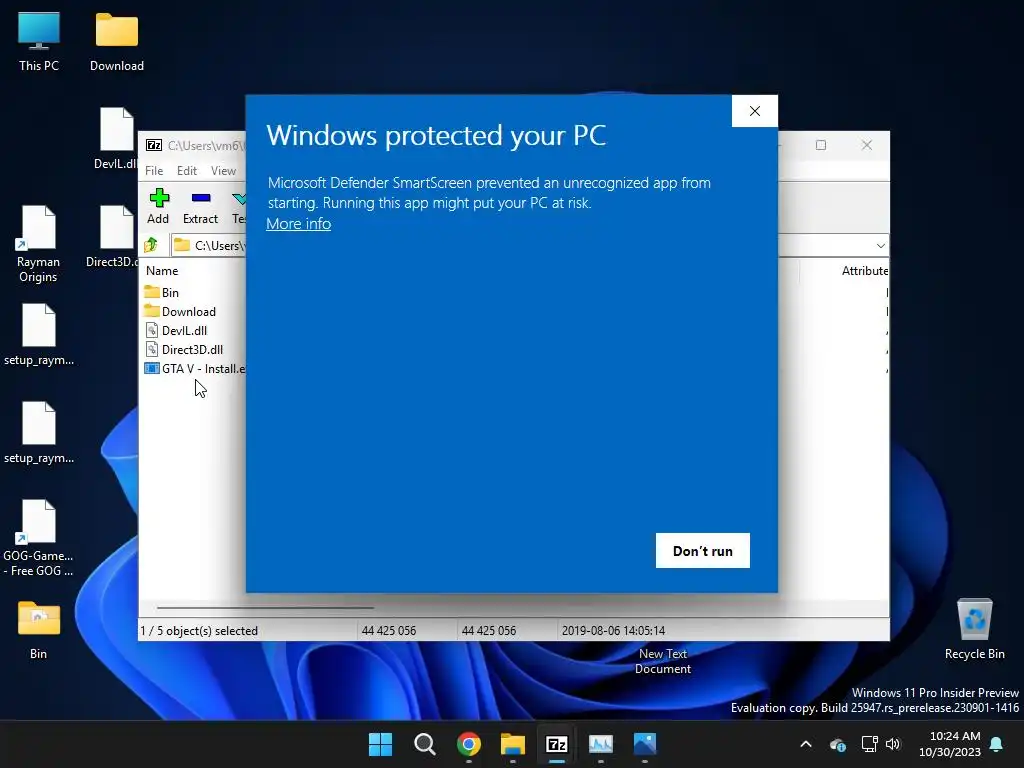
Task: Select the DevIL.dll desktop file icon
Action: [x=116, y=138]
